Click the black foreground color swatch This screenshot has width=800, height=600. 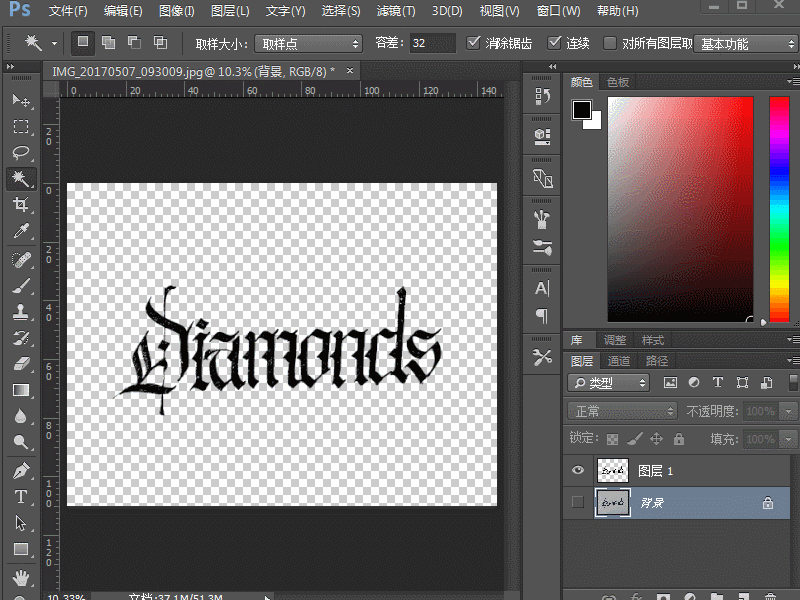[x=581, y=110]
